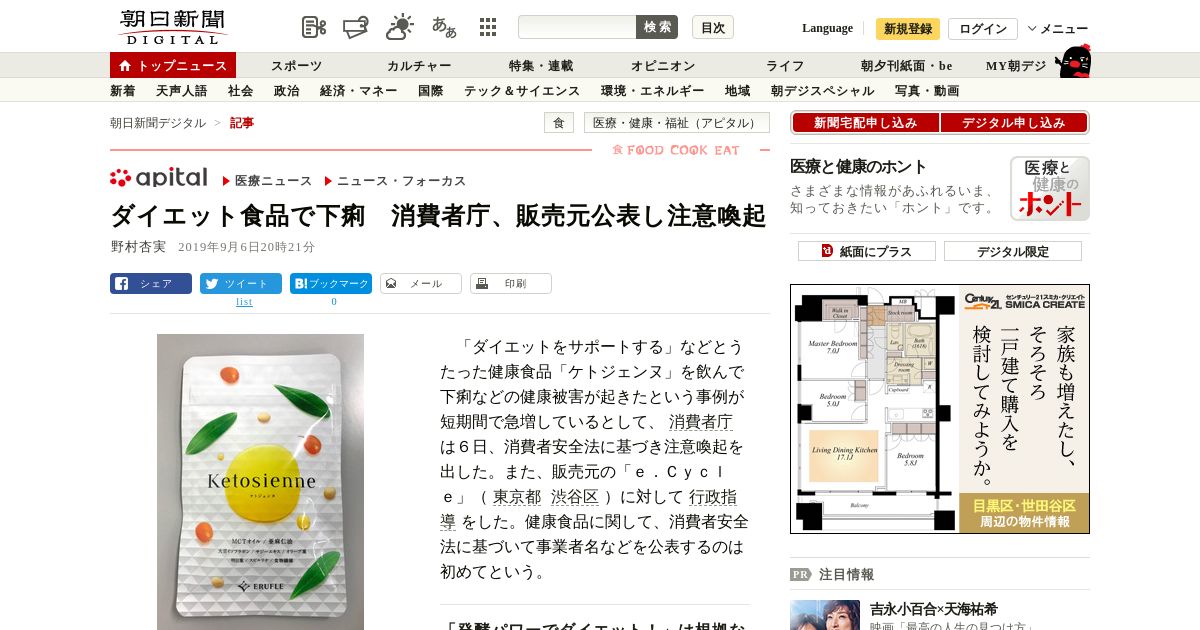Select the 政治 submenu item
Viewport: 1200px width, 630px height.
(287, 91)
